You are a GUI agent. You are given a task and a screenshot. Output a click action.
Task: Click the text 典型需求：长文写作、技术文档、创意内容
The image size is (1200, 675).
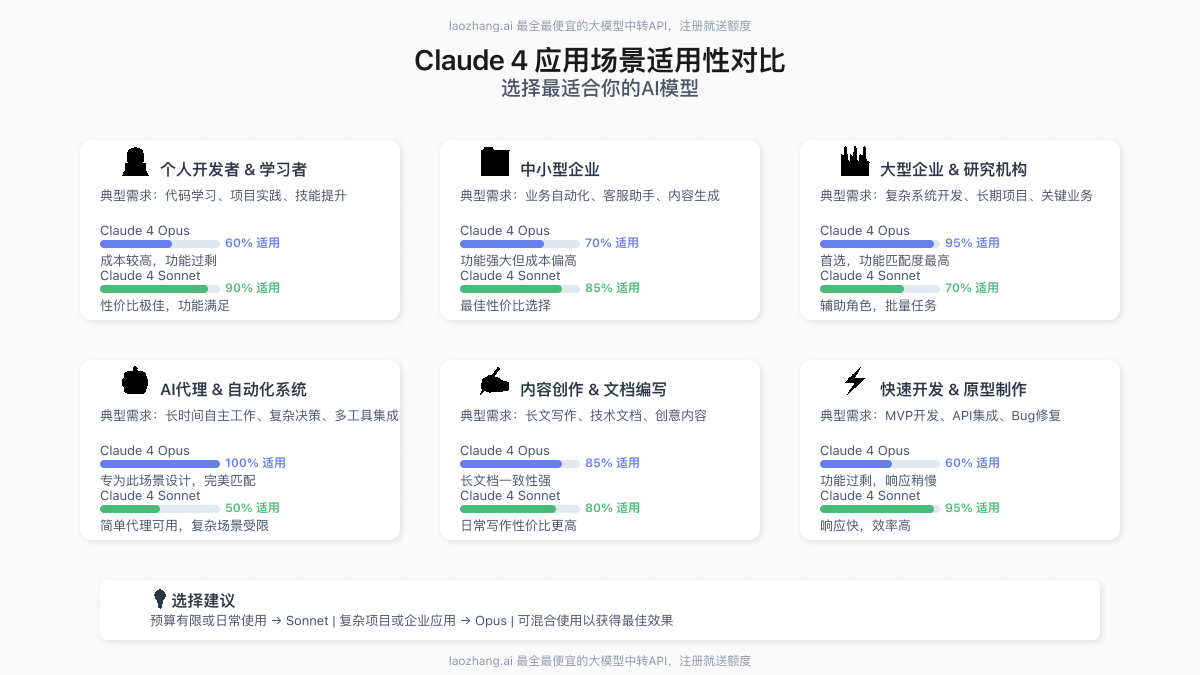pyautogui.click(x=583, y=416)
